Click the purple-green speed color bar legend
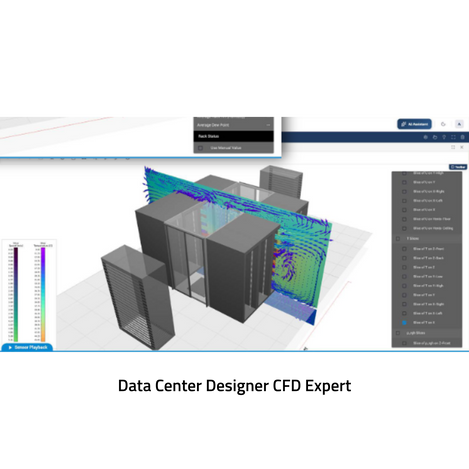Viewport: 469px width, 469px height. coord(16,294)
